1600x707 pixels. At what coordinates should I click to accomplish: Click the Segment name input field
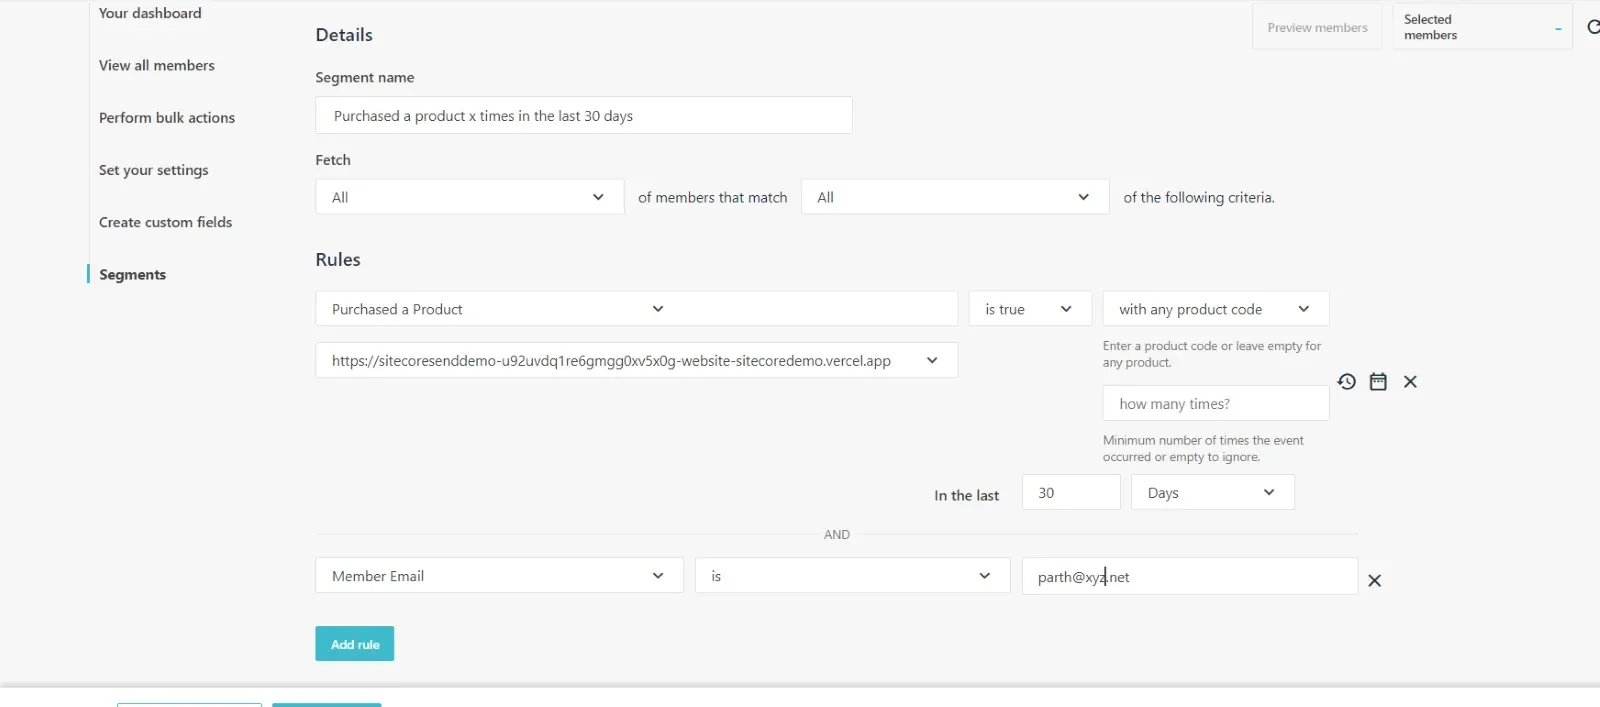(x=584, y=115)
